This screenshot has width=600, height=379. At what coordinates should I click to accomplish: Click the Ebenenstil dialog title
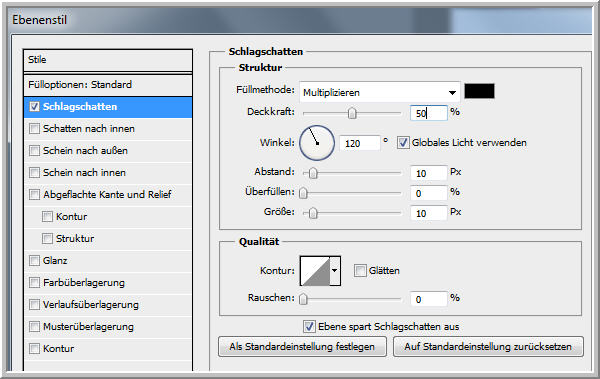(39, 20)
